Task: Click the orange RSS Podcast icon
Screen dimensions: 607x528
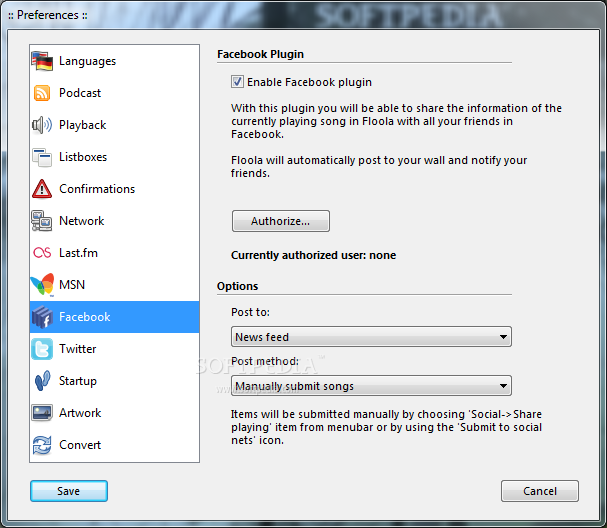Action: [x=42, y=93]
